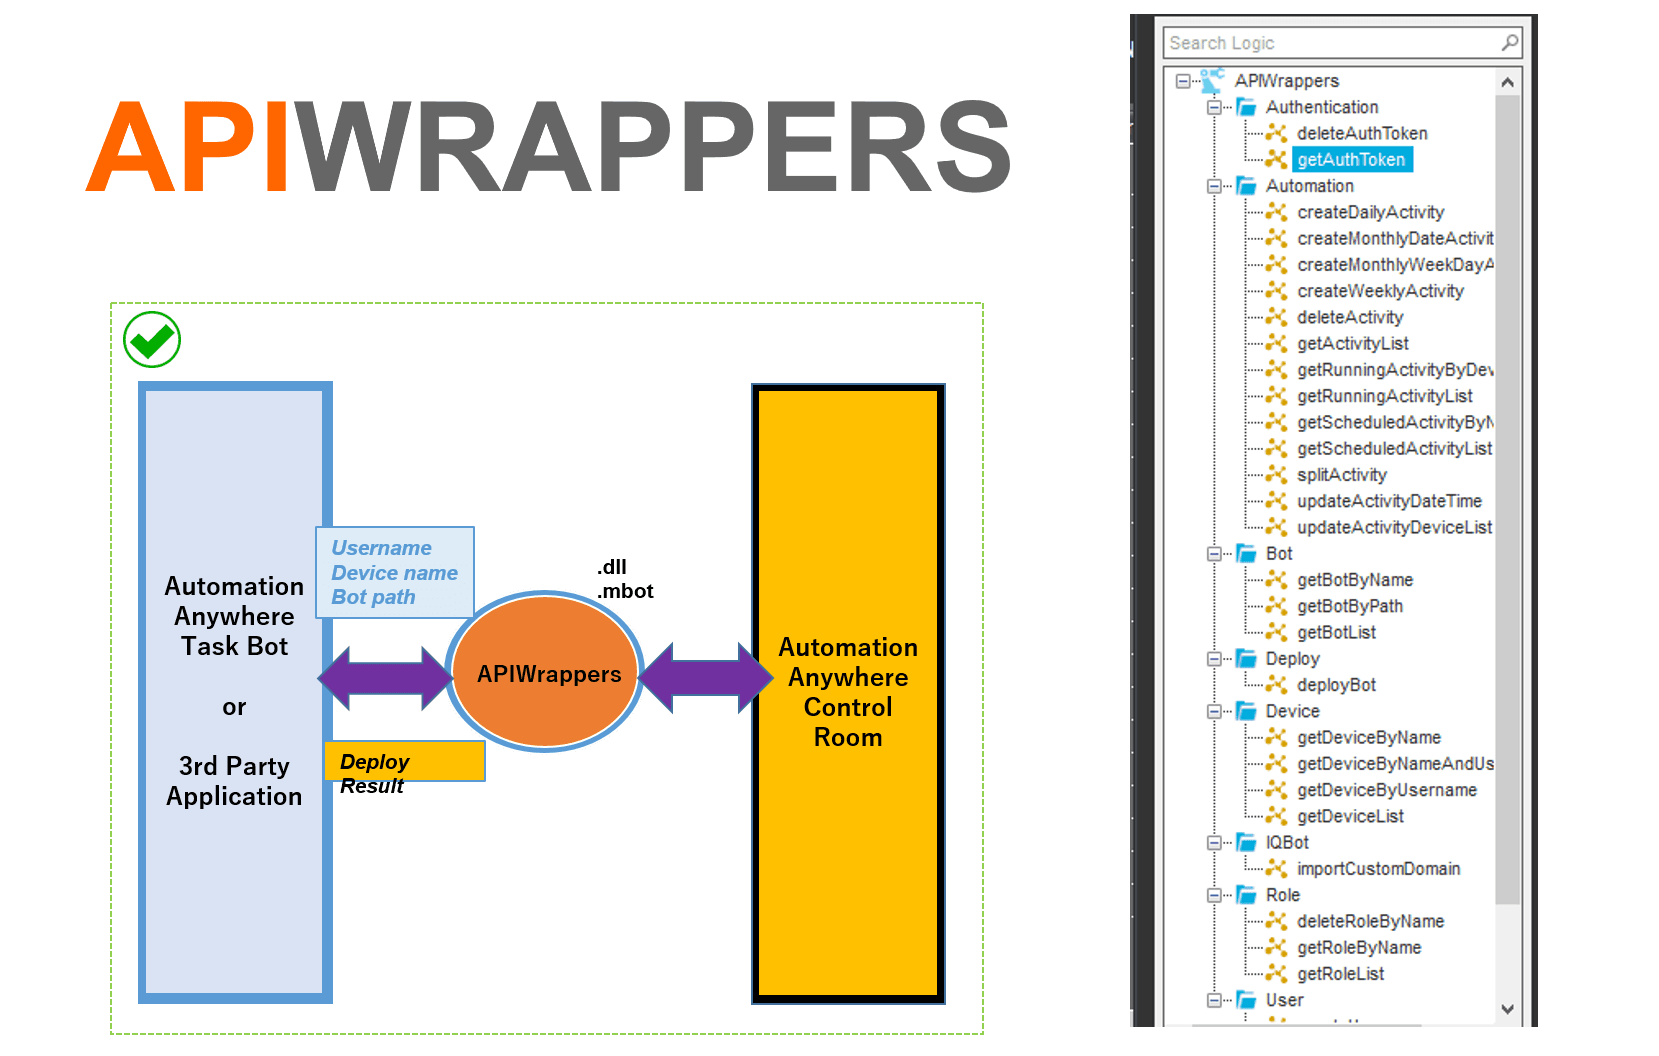This screenshot has height=1056, width=1659.
Task: Select the updateActivityDateTime label
Action: (1390, 501)
